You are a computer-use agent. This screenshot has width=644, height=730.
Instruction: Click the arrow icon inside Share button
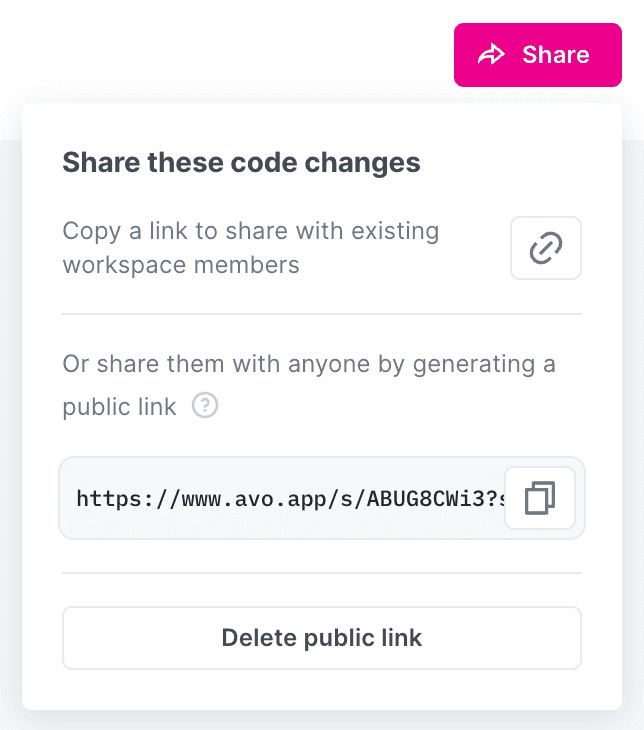492,55
